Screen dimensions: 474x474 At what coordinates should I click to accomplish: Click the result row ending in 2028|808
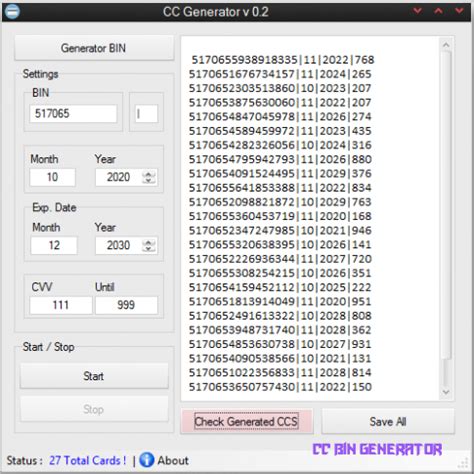(x=280, y=316)
